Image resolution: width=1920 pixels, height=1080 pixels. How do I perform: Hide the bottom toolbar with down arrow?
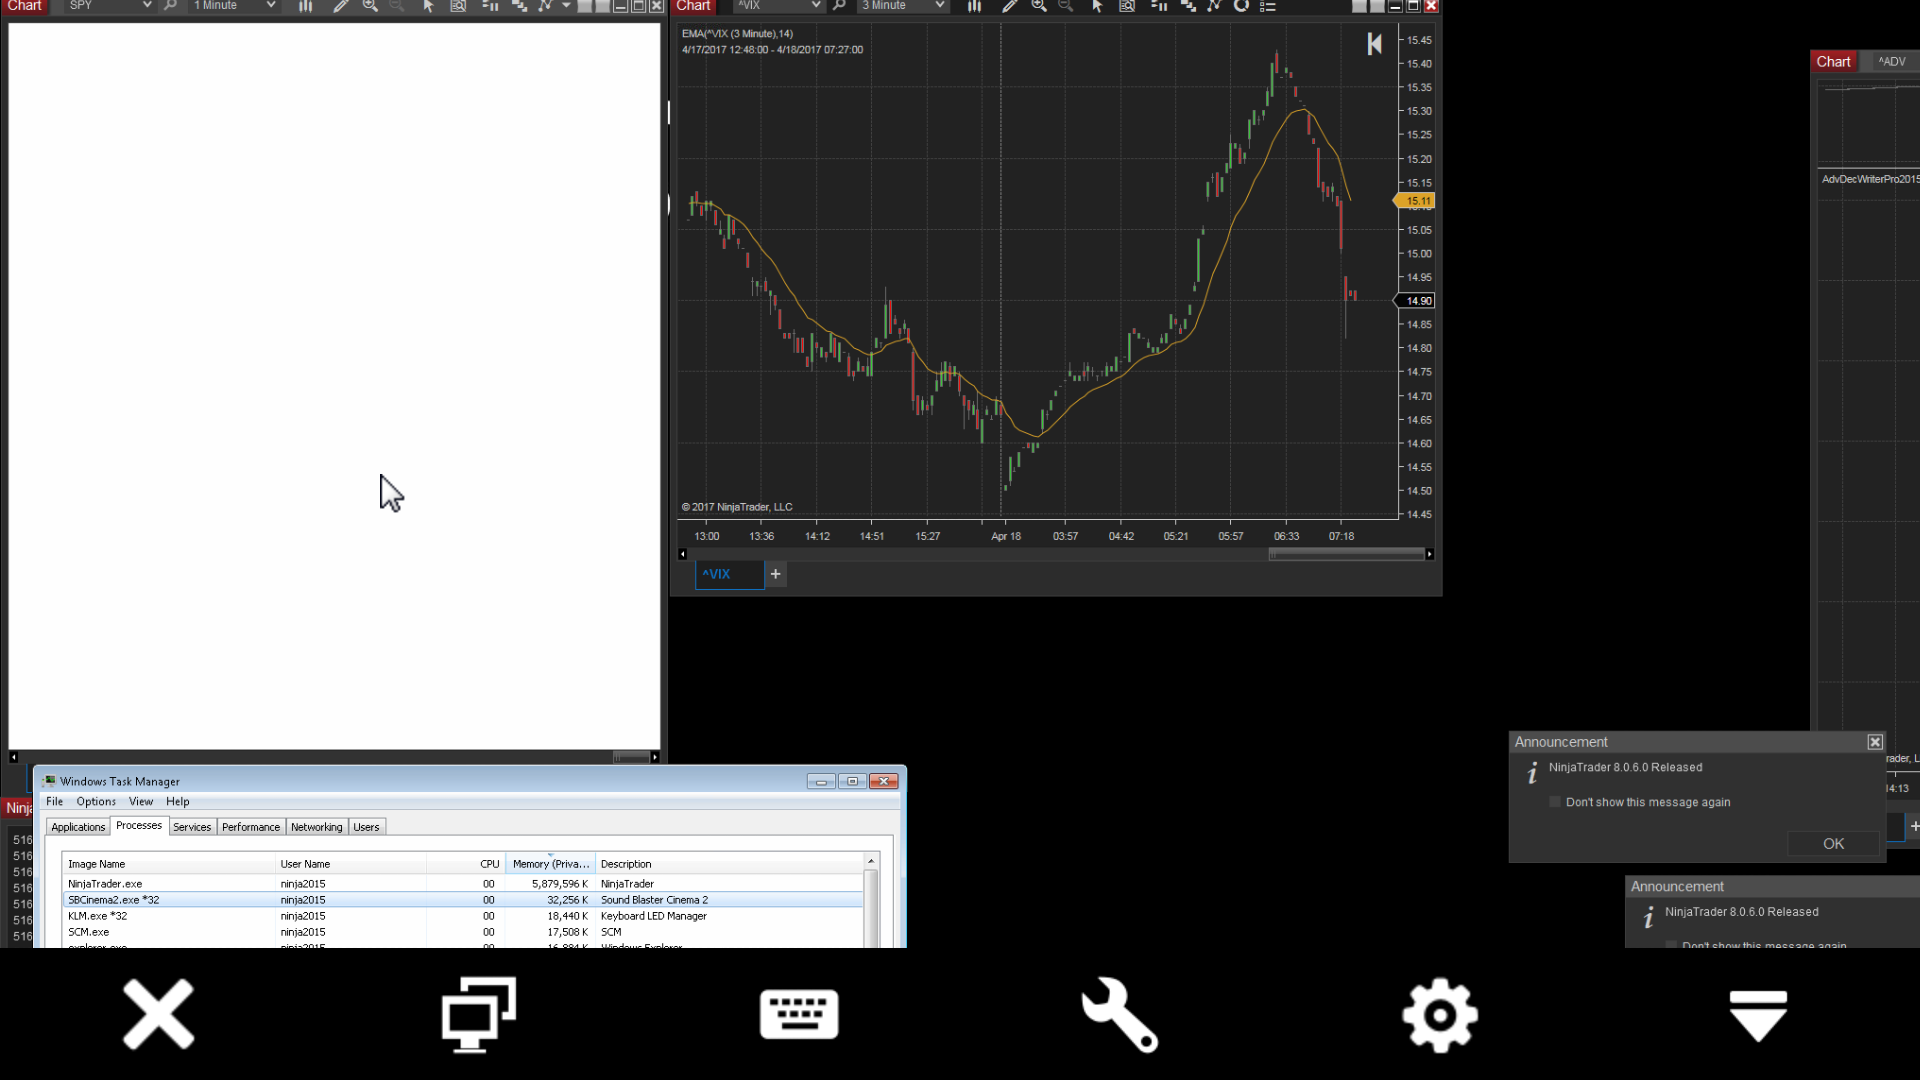pos(1758,1014)
